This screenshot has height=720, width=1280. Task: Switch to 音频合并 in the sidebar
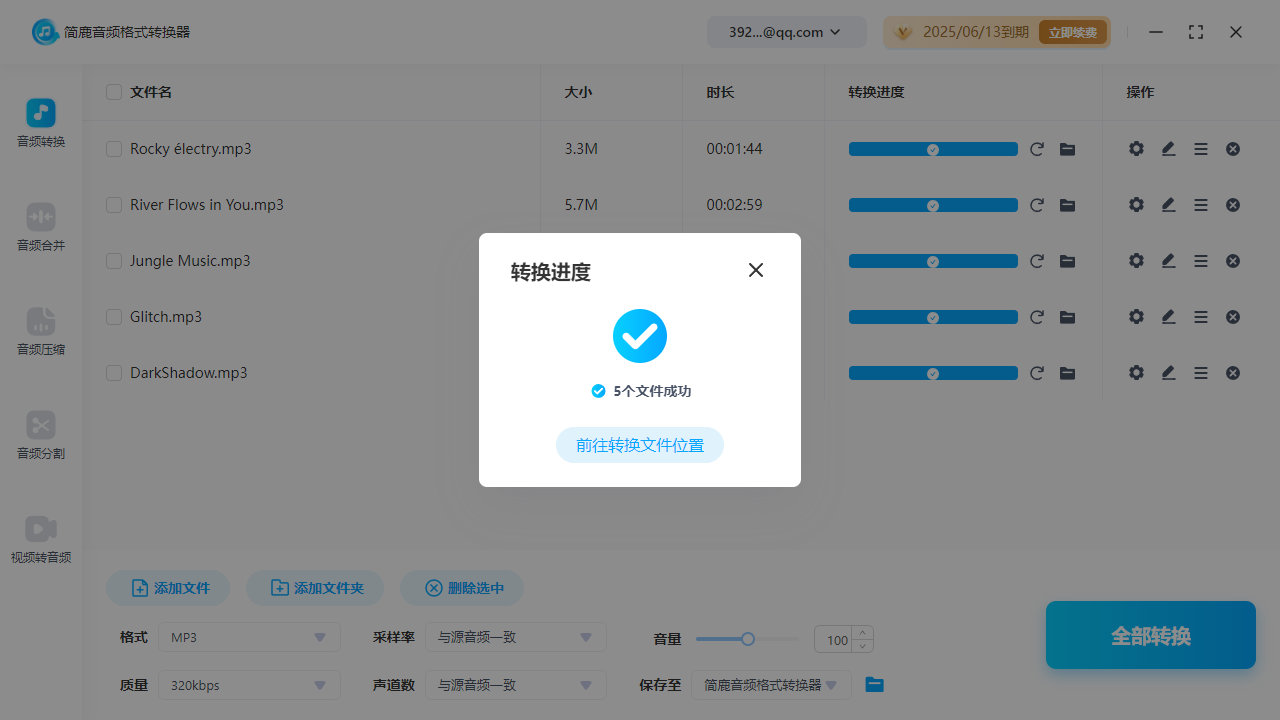click(x=41, y=227)
